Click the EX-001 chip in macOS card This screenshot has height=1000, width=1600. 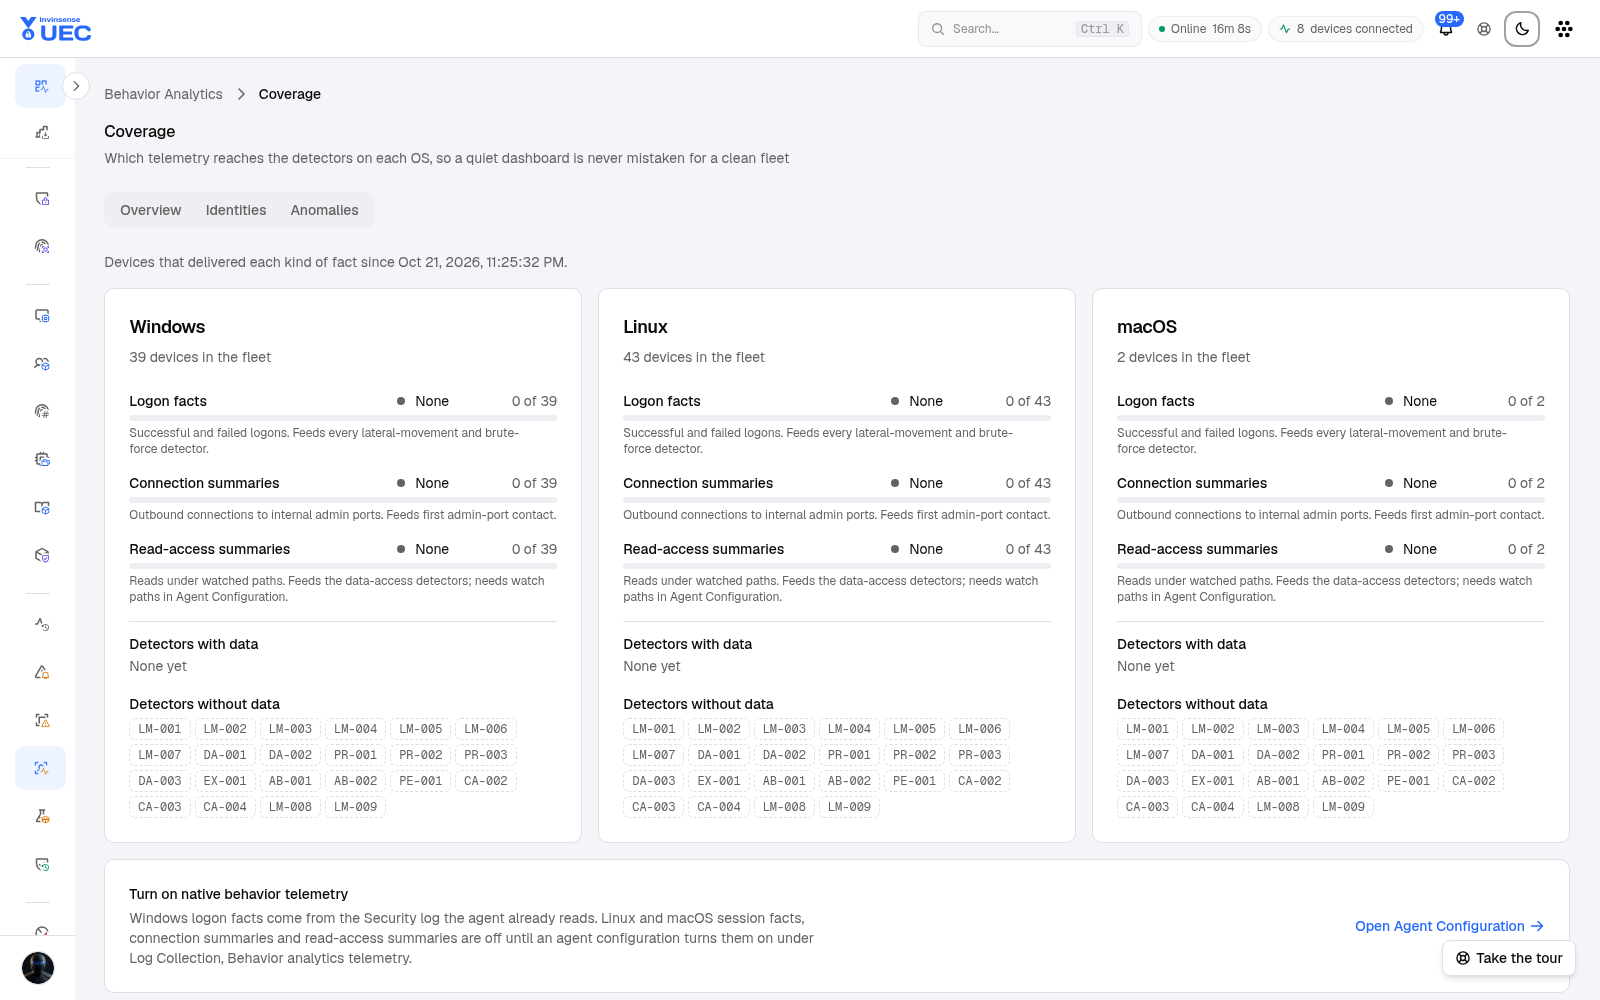[x=1213, y=781]
